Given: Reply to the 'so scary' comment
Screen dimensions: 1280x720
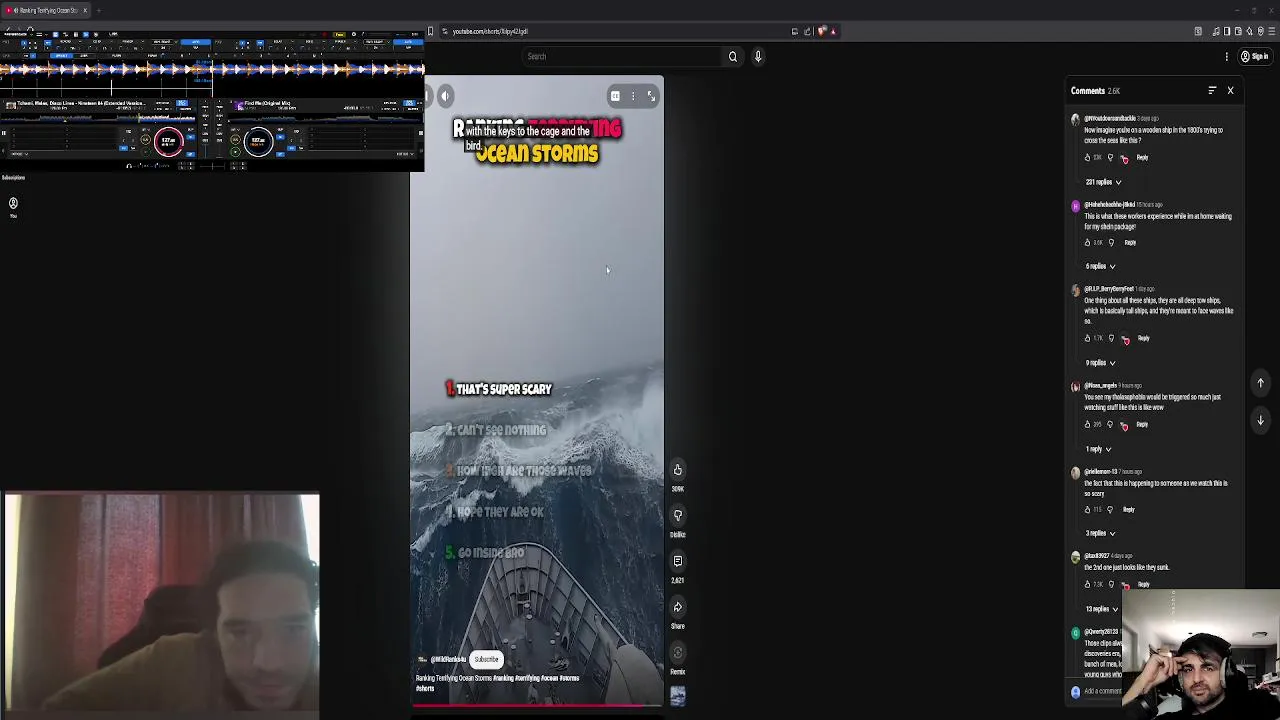Looking at the screenshot, I should pos(1129,510).
